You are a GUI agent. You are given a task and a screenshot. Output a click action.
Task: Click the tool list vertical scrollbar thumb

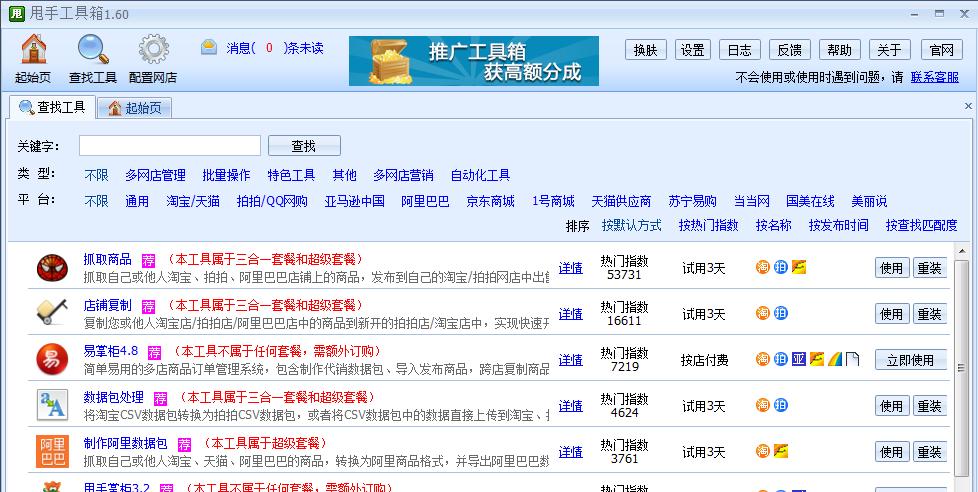pos(961,368)
